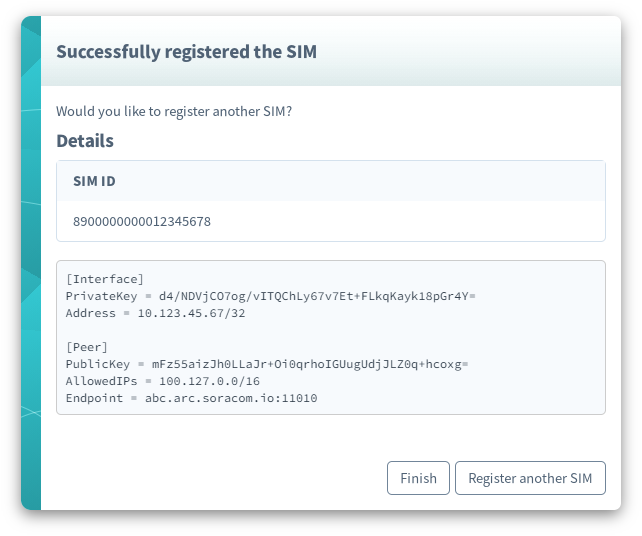
Task: Select the abc.arc.soracom.io:11010 endpoint value
Action: click(231, 398)
